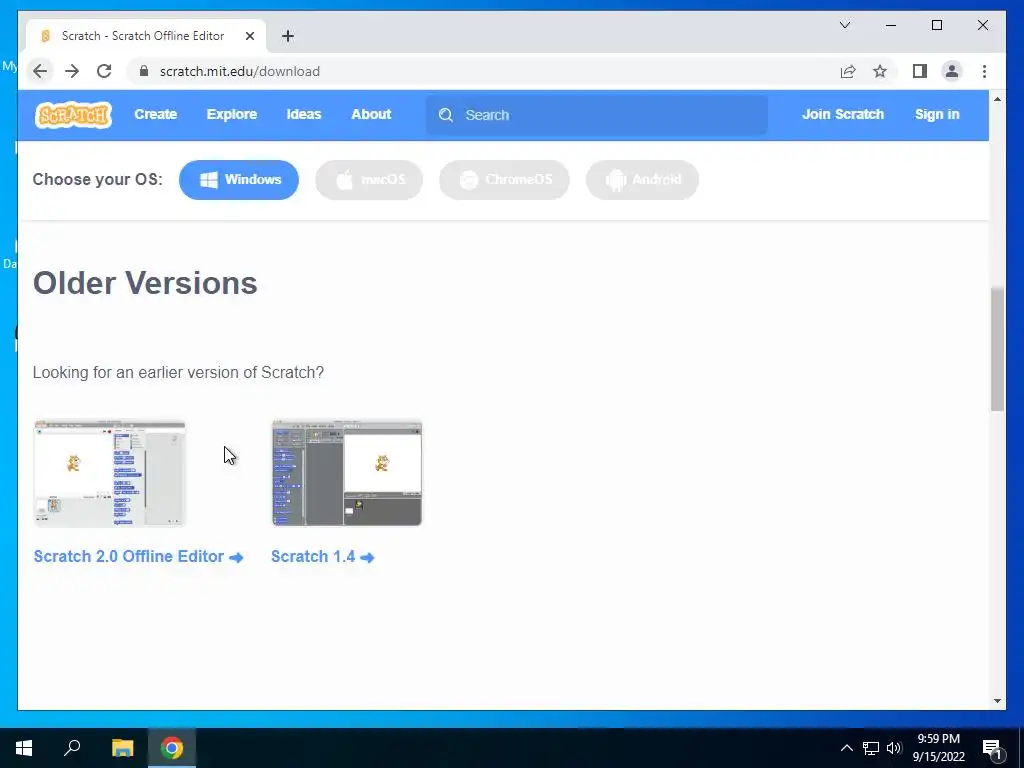Click the network tray icon
The image size is (1024, 768).
[x=871, y=748]
